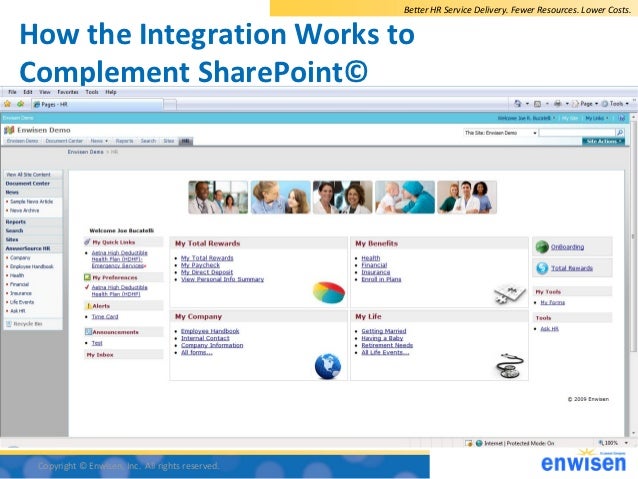This screenshot has height=479, width=638.
Task: Click the Total Rewards blue globe icon
Action: pos(542,268)
